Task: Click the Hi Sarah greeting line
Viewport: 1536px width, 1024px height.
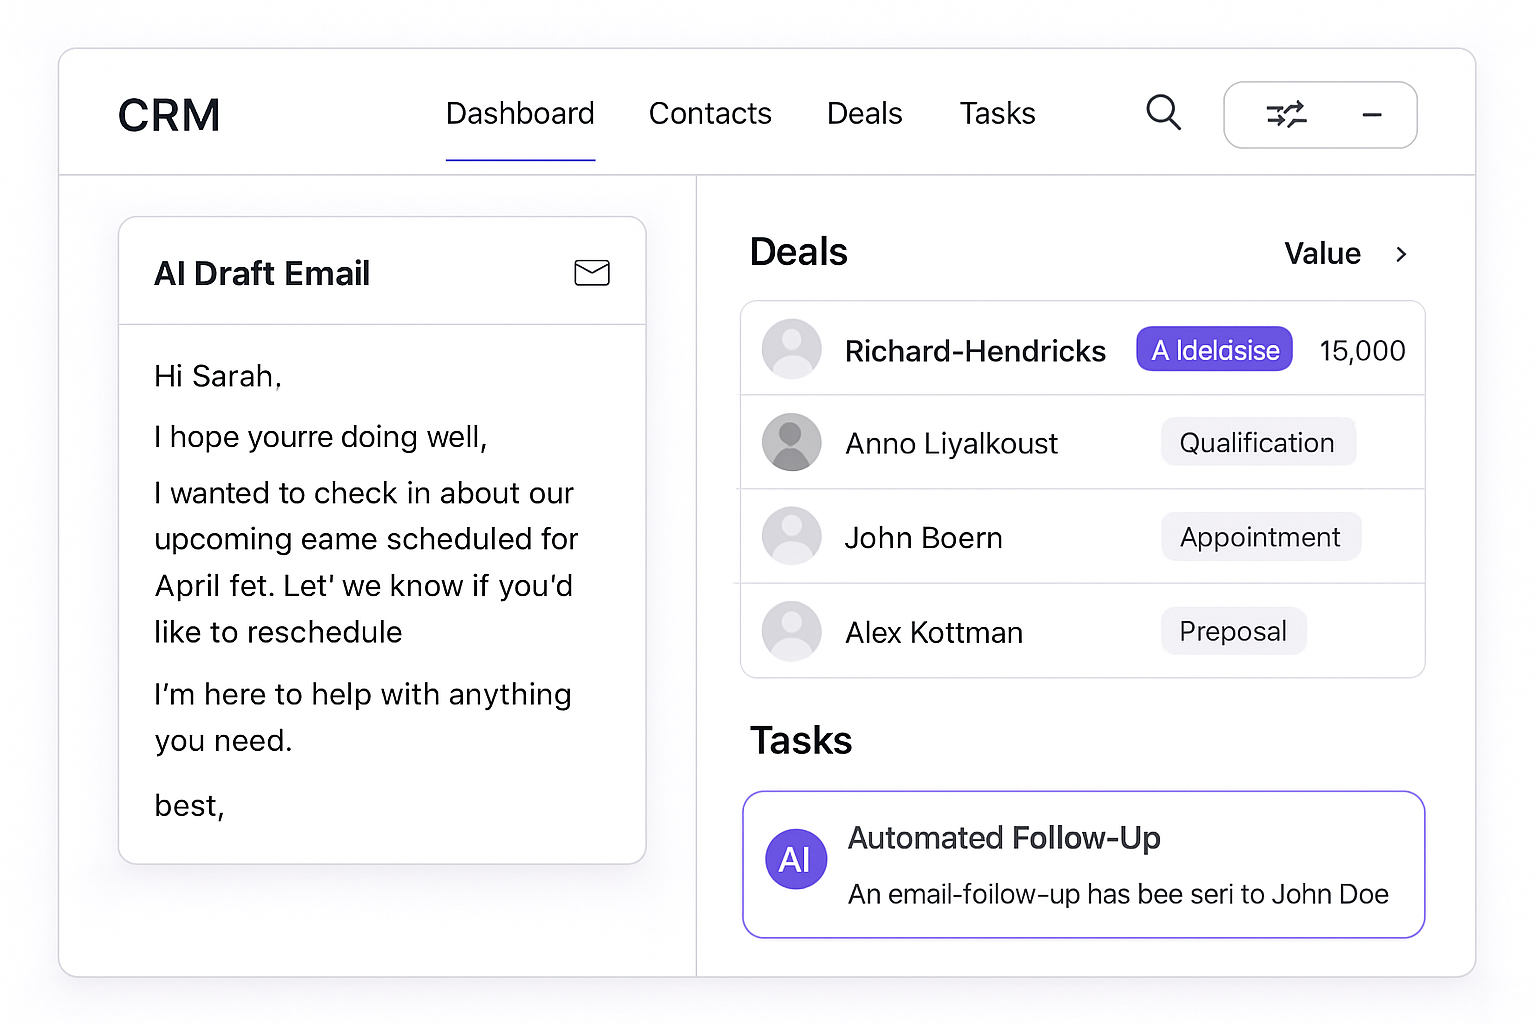Action: (x=218, y=376)
